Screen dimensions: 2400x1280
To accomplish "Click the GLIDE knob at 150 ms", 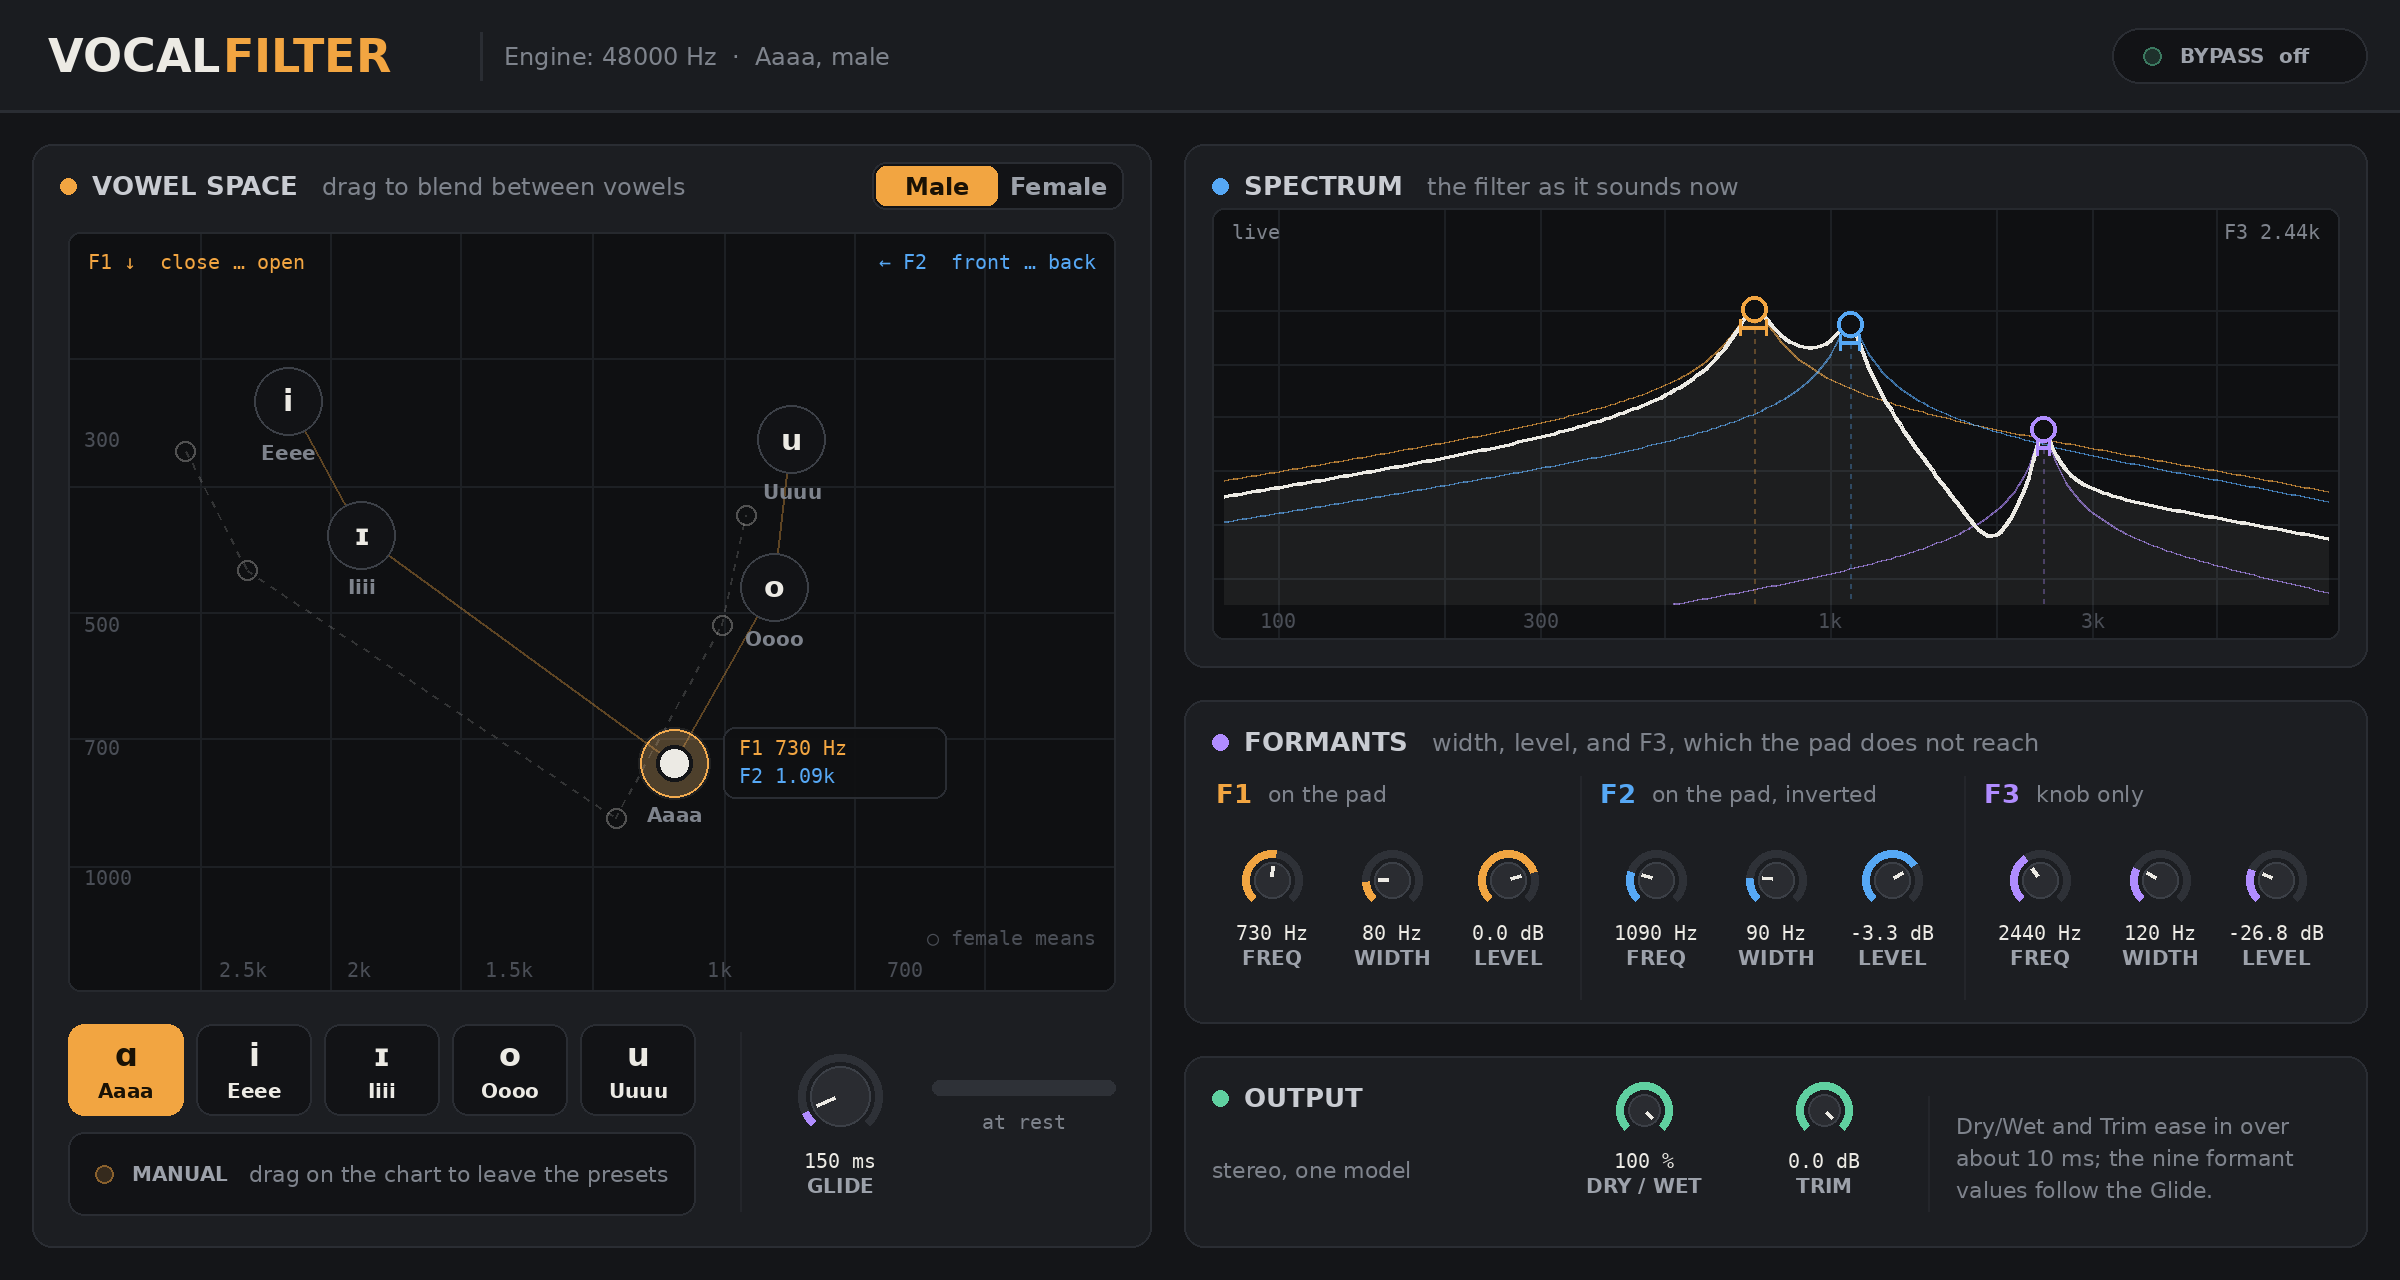I will coord(840,1096).
